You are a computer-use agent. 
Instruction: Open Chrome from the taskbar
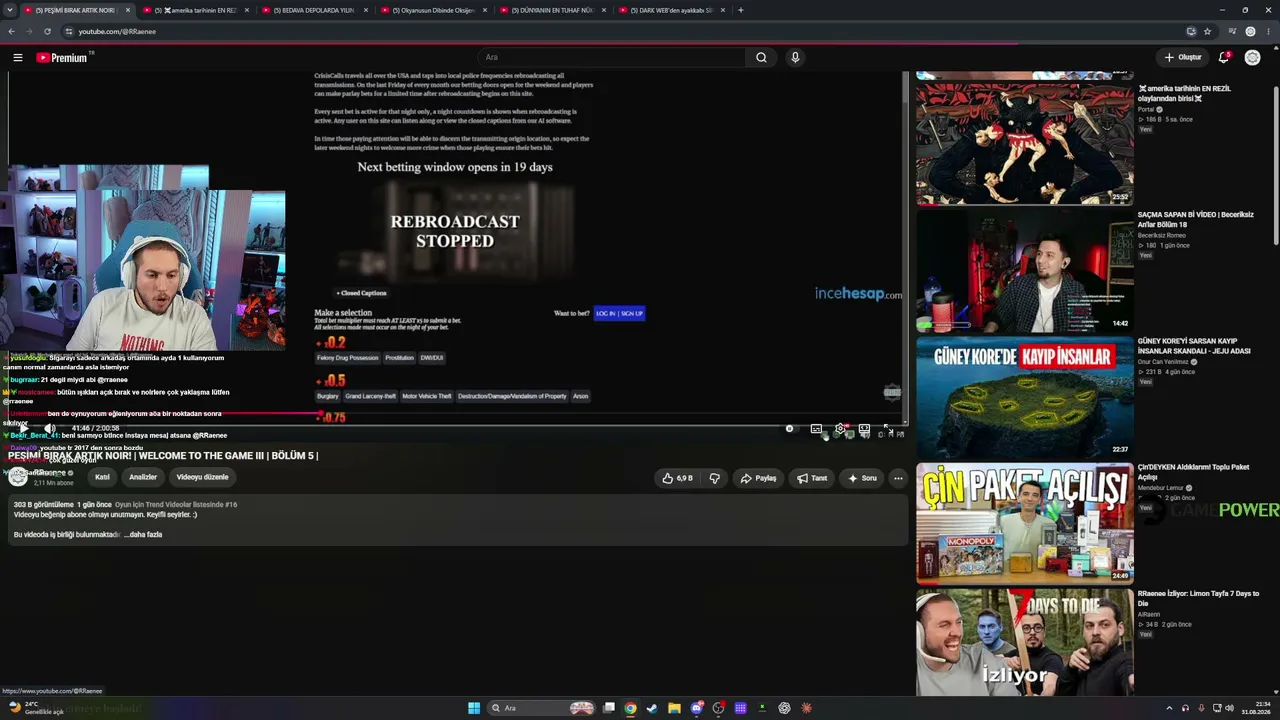[630, 708]
